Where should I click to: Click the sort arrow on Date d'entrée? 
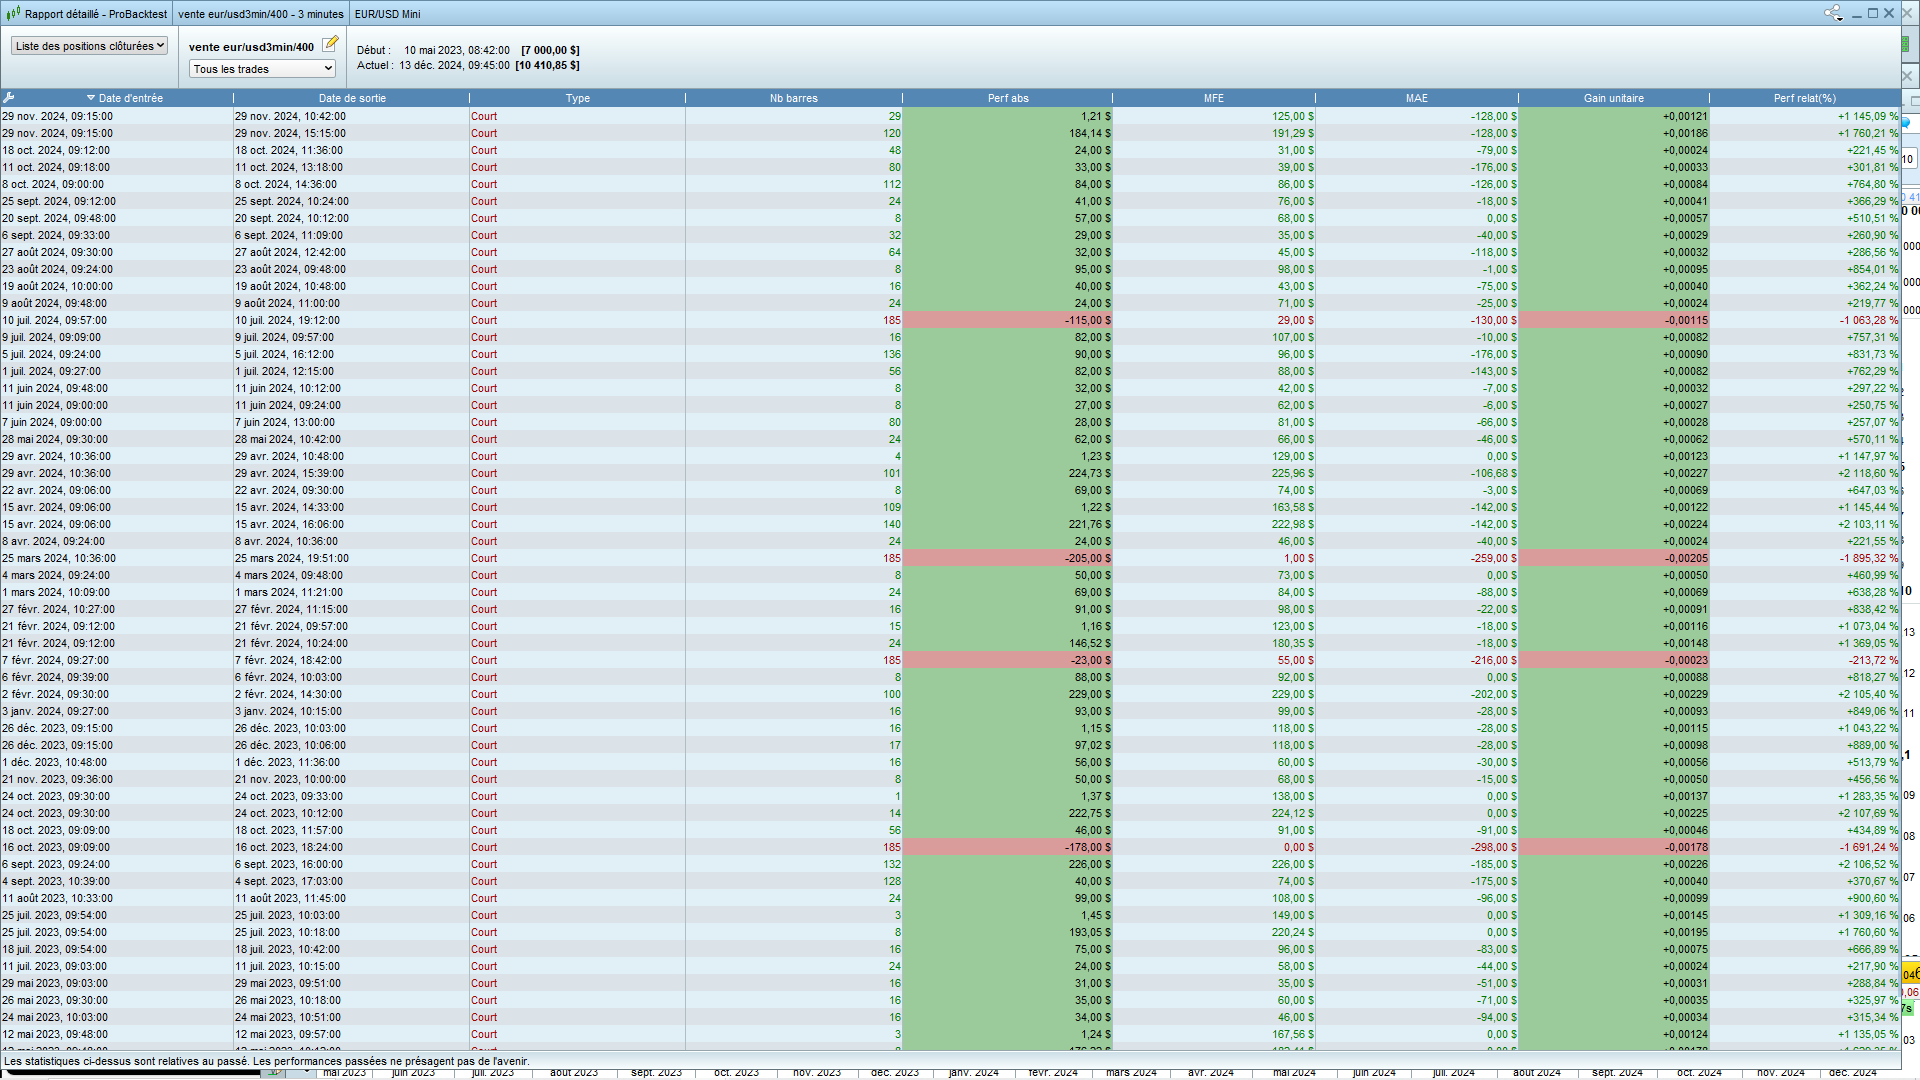90,98
